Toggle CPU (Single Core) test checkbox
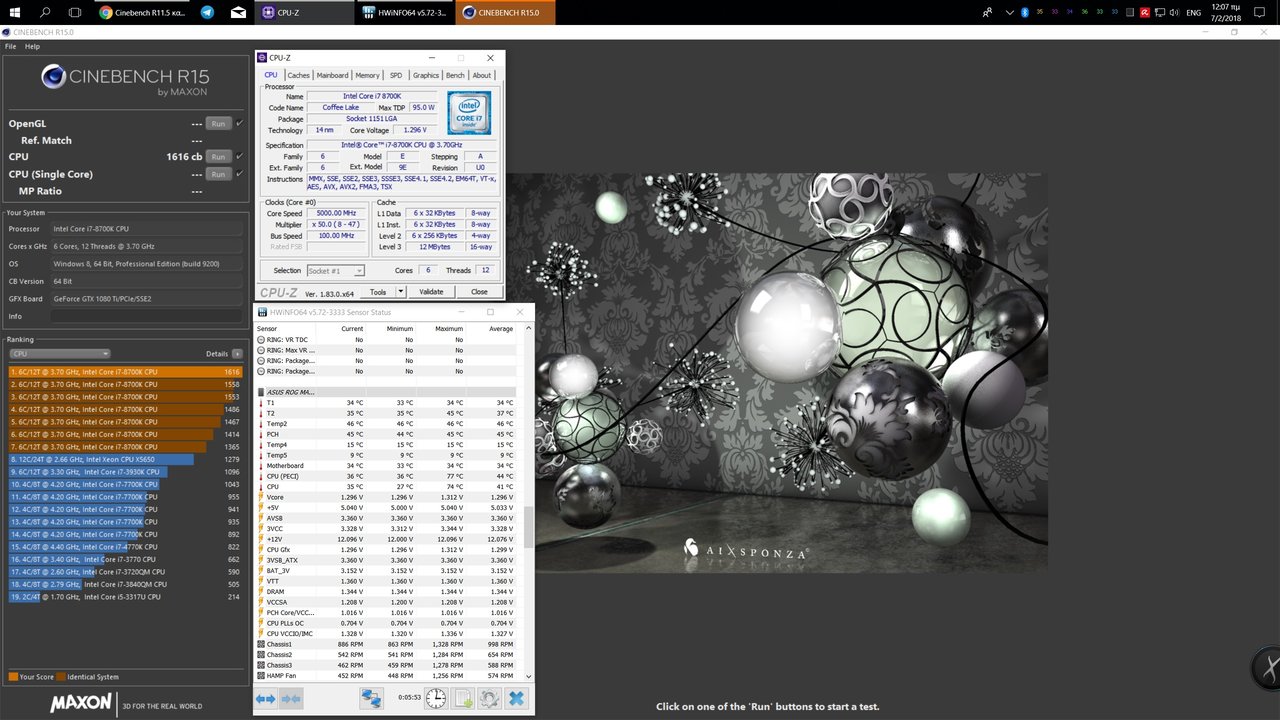The width and height of the screenshot is (1280, 720). click(239, 173)
